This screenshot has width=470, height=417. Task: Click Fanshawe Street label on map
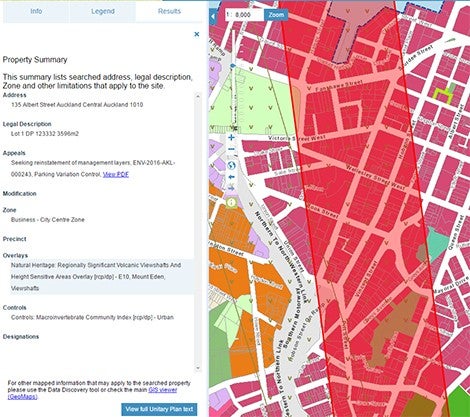click(x=339, y=86)
